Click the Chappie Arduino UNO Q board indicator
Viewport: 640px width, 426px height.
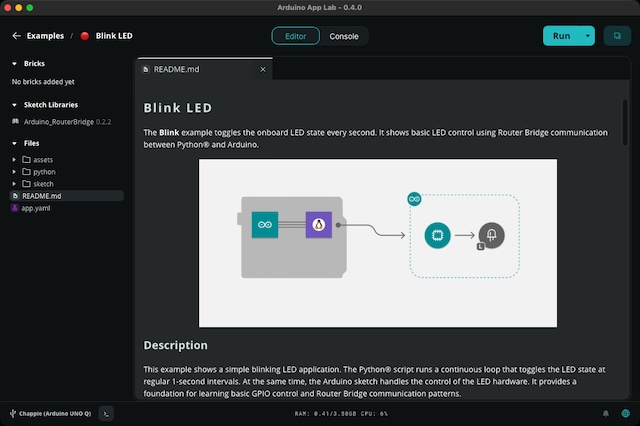click(x=50, y=413)
